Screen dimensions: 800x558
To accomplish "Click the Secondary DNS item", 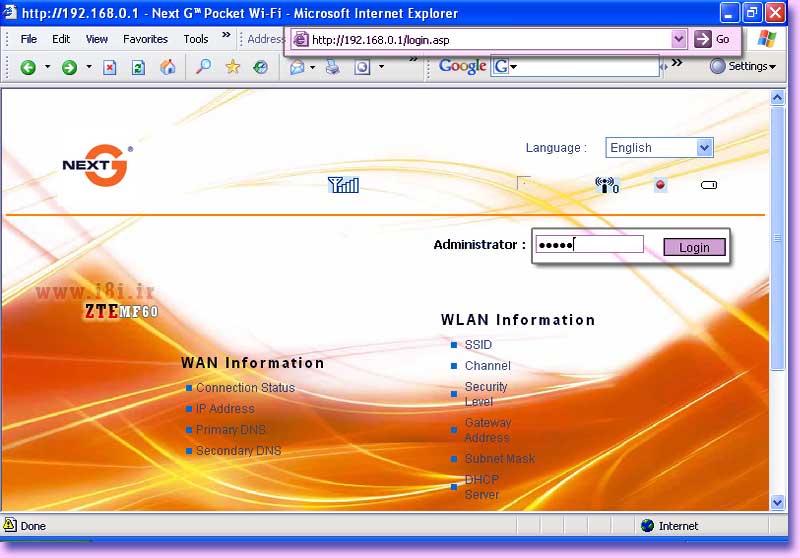I will click(238, 451).
